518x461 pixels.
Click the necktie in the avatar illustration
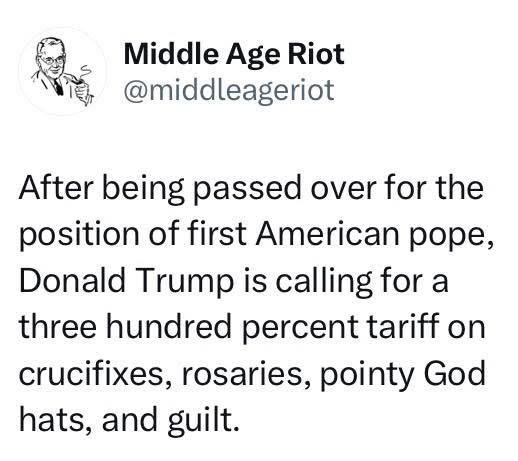click(x=58, y=87)
